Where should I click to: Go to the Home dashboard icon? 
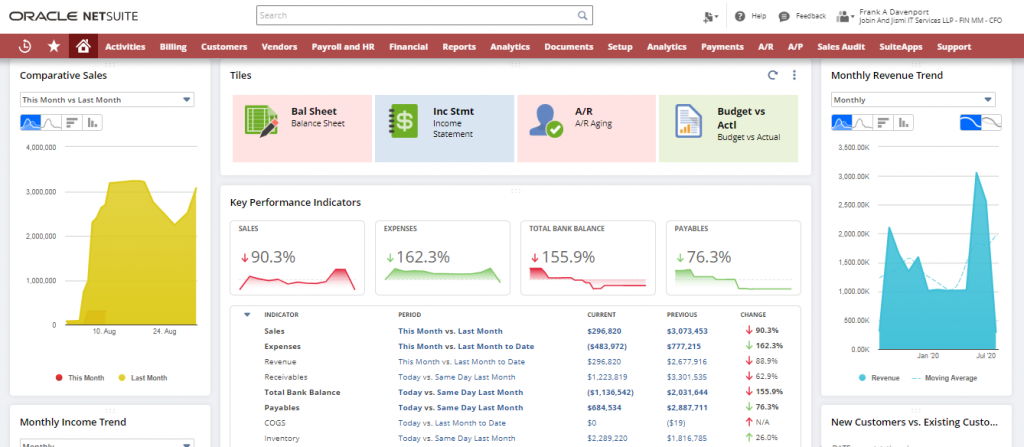pyautogui.click(x=82, y=46)
